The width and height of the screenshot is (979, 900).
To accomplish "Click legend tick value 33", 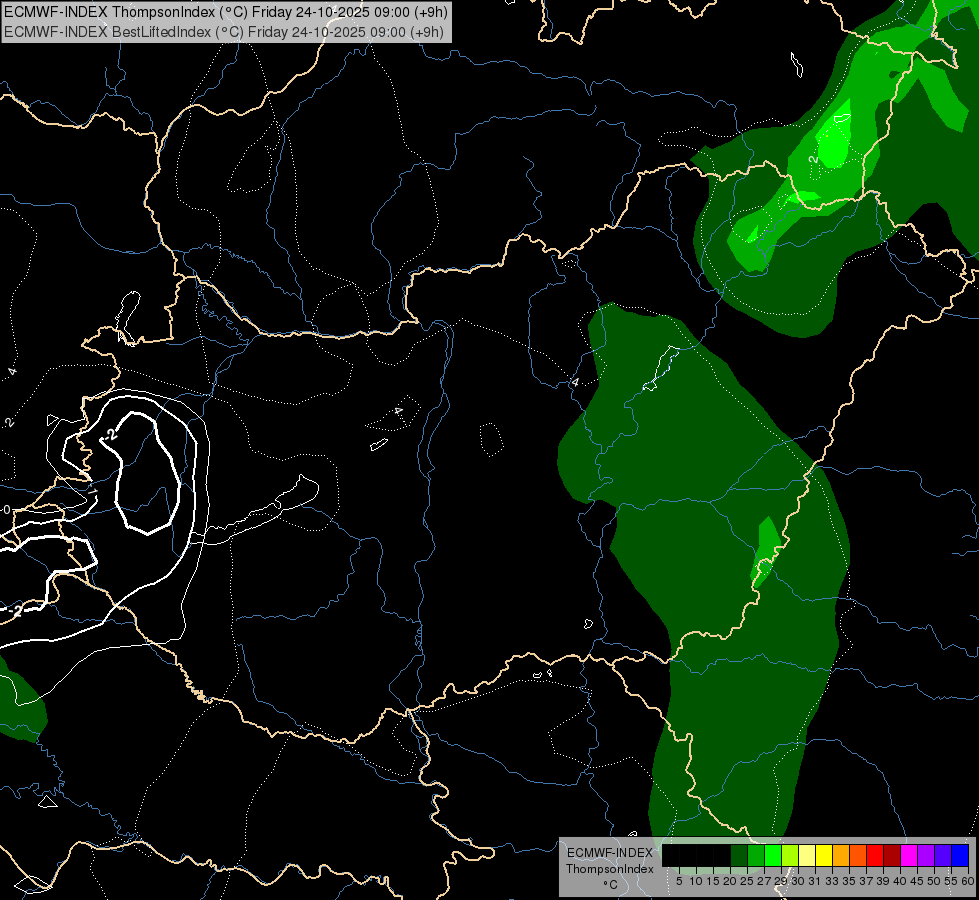I will [x=832, y=881].
